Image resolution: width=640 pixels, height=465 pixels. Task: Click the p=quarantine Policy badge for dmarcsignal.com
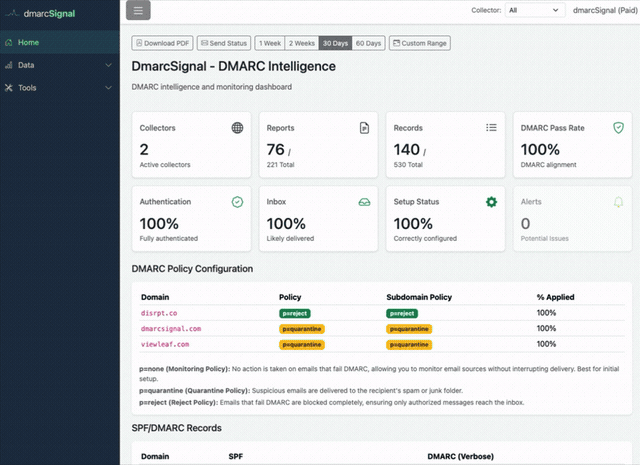(302, 329)
